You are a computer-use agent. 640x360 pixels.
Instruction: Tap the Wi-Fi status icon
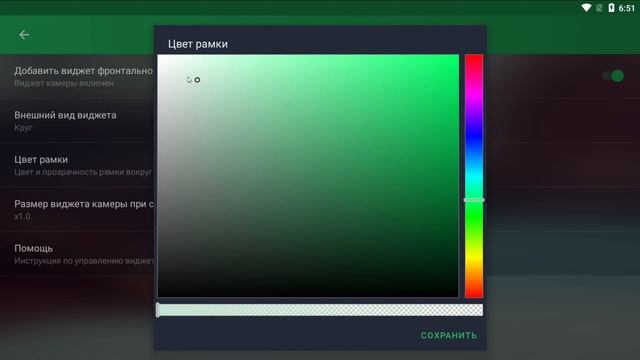pyautogui.click(x=586, y=8)
